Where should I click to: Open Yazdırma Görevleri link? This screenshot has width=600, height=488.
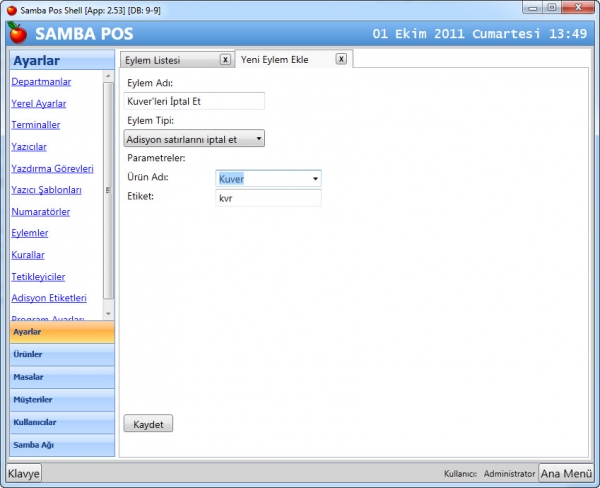pyautogui.click(x=52, y=168)
